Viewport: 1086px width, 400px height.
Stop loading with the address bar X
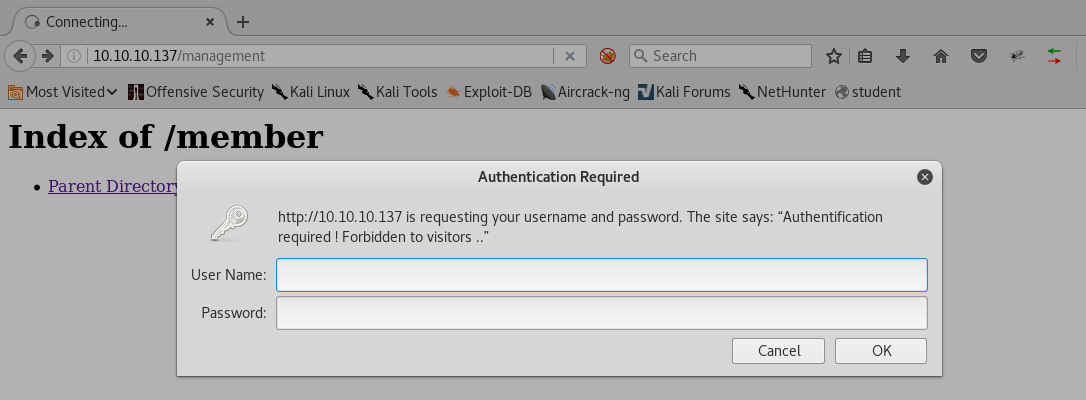(x=569, y=57)
